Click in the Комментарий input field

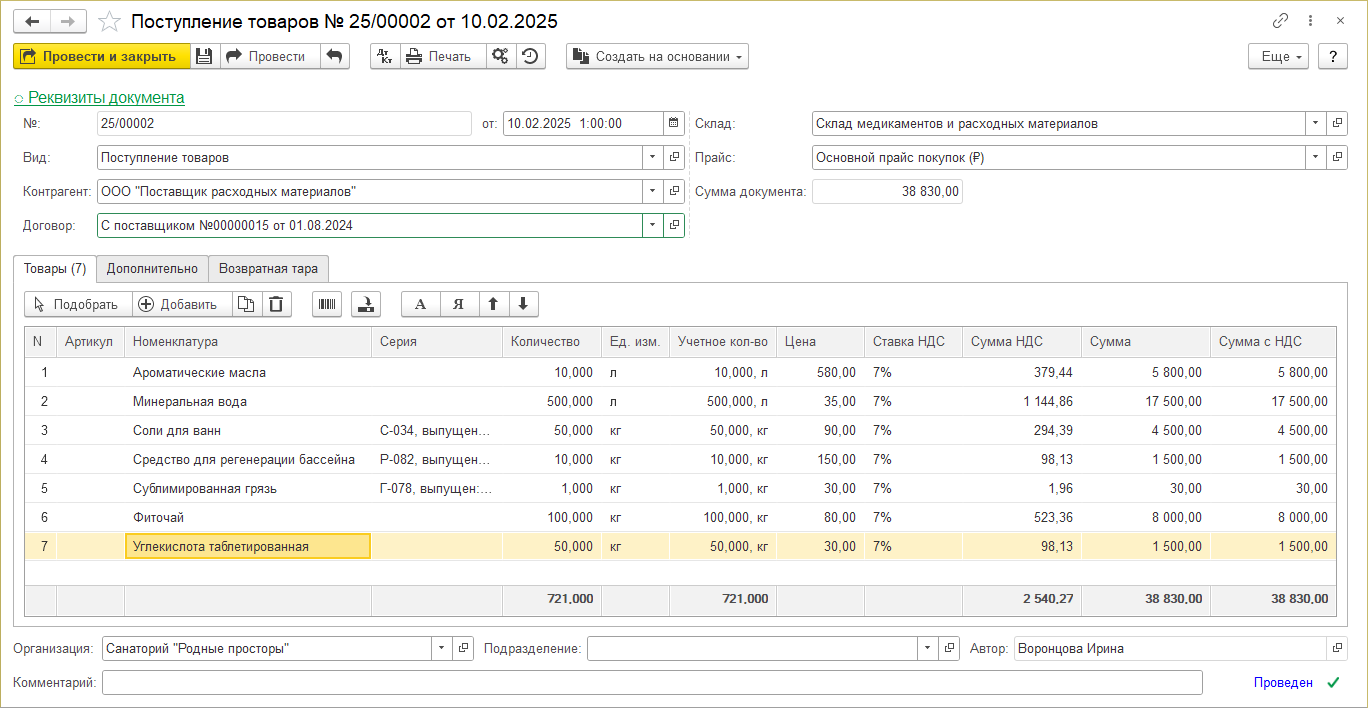[651, 683]
